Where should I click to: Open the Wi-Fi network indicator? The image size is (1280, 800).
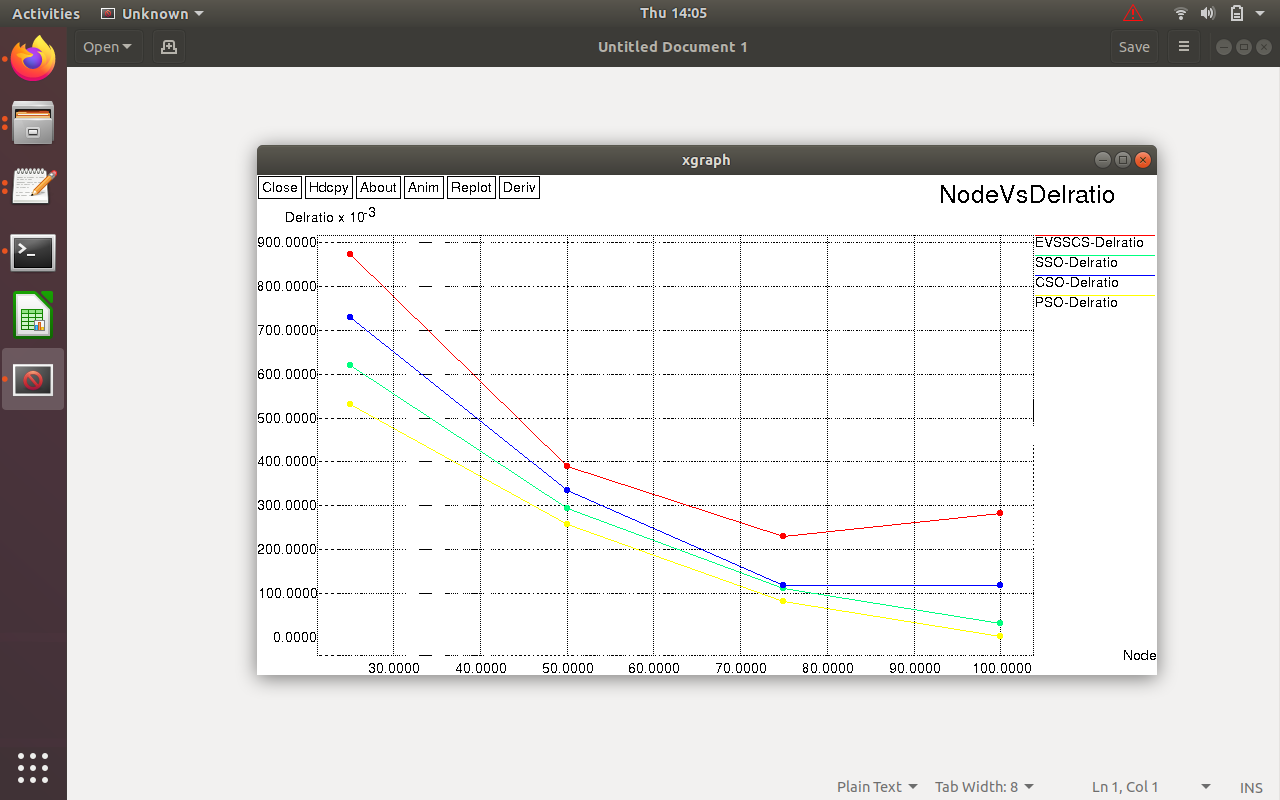[1181, 13]
